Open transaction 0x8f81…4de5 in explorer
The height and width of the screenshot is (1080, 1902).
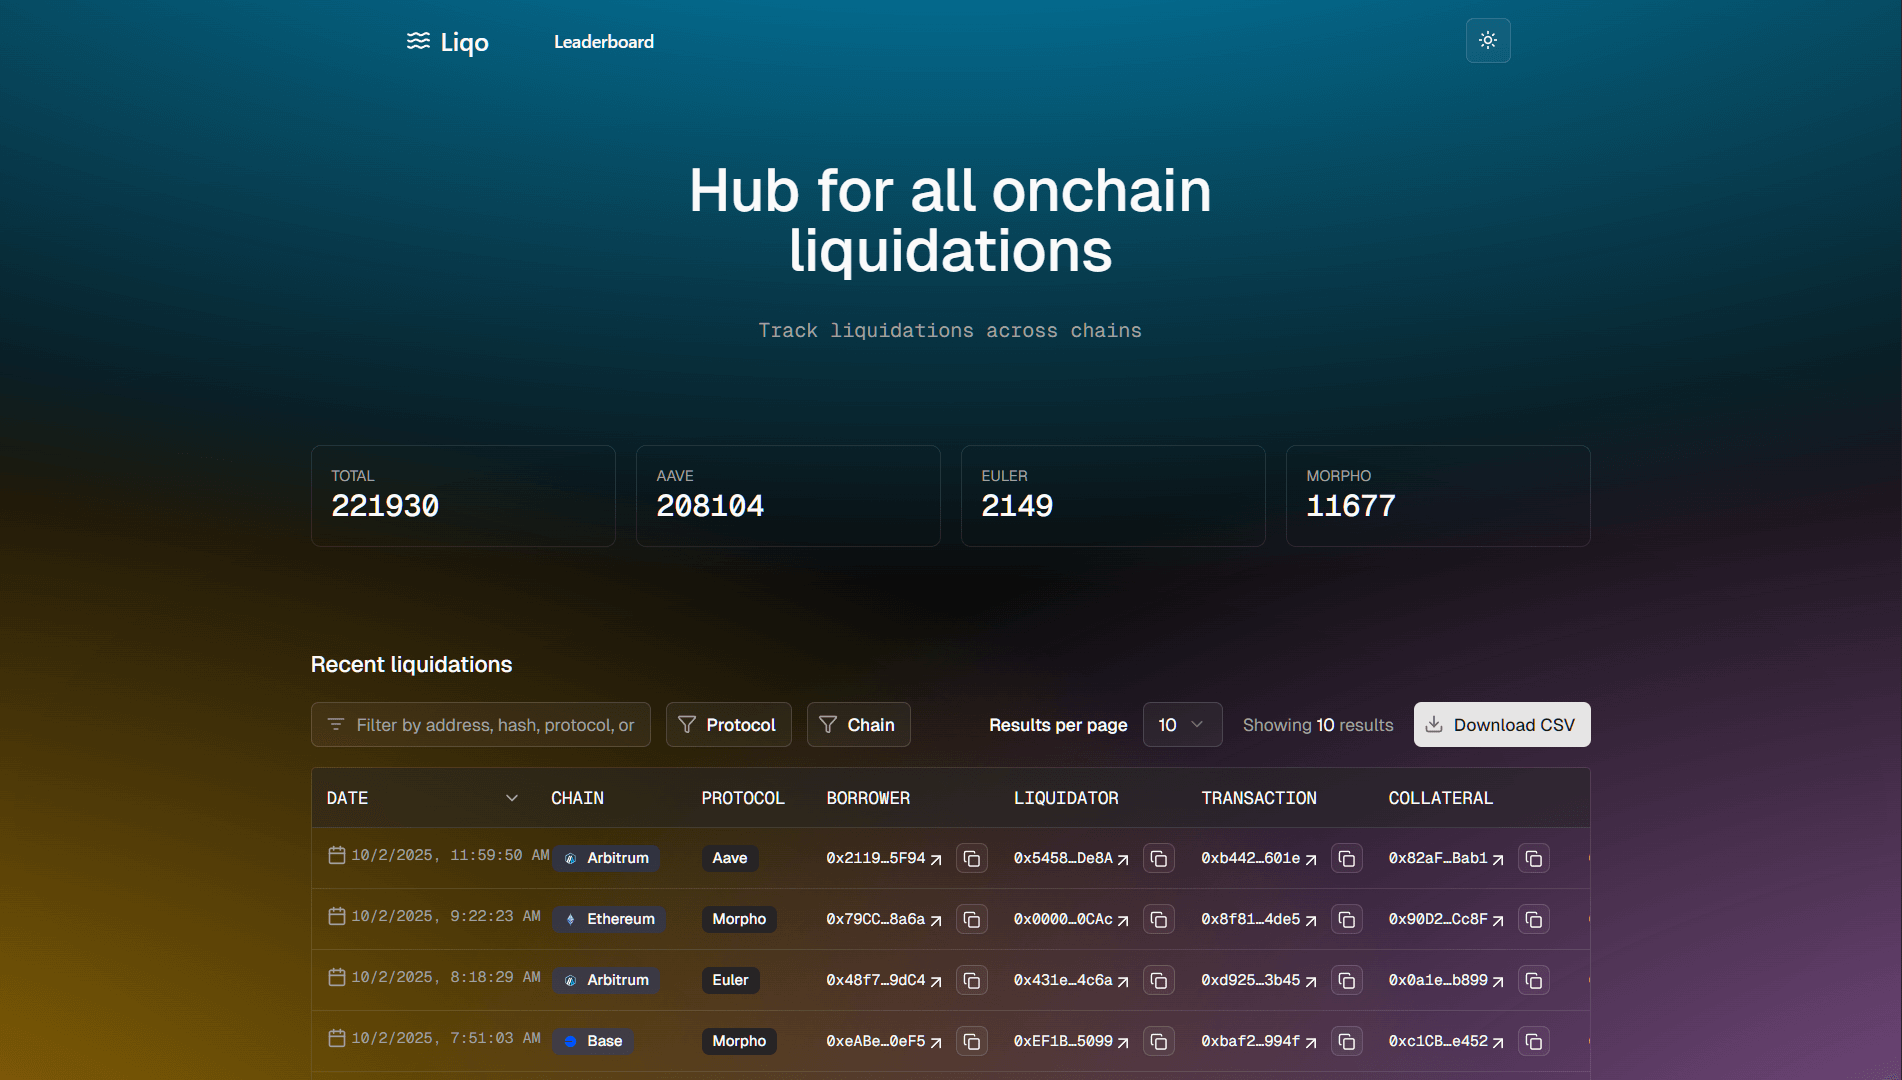1258,920
